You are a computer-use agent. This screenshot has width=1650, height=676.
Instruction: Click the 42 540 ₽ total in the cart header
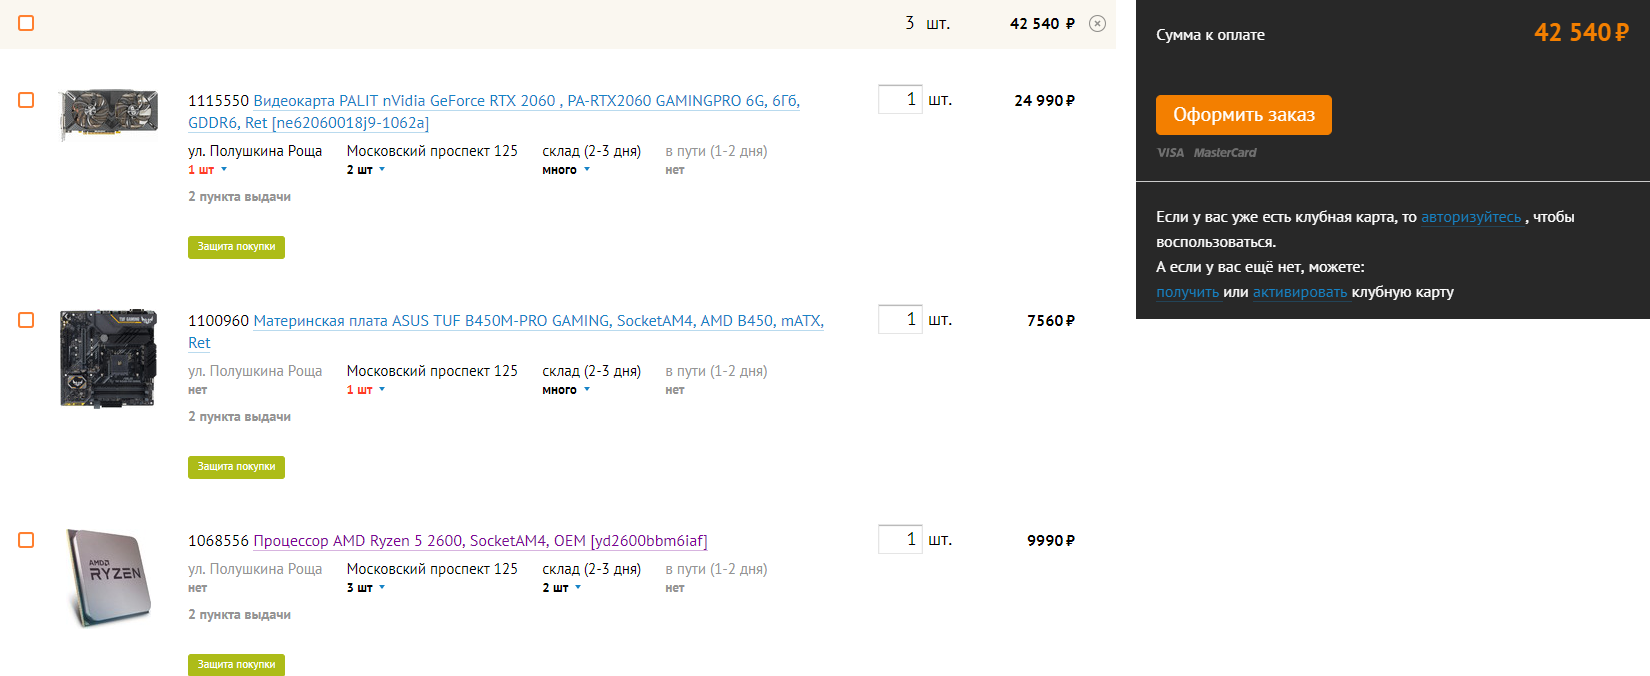(1042, 24)
